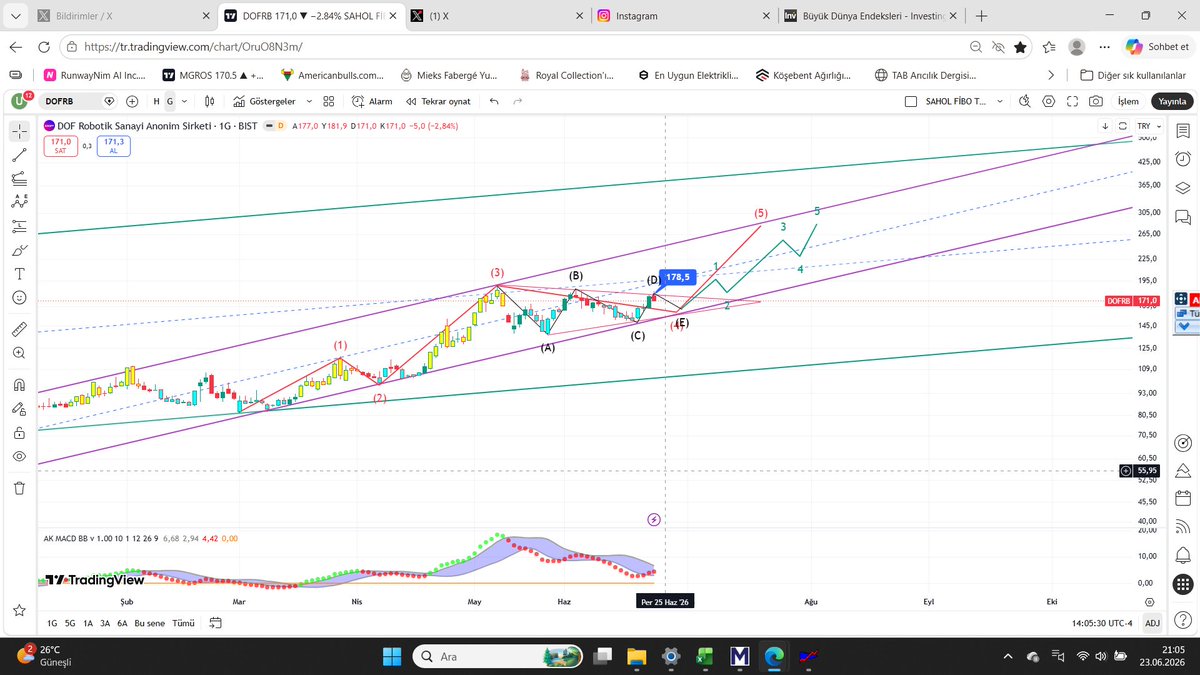
Task: Open alerts clock icon in right sidebar
Action: click(x=1182, y=159)
